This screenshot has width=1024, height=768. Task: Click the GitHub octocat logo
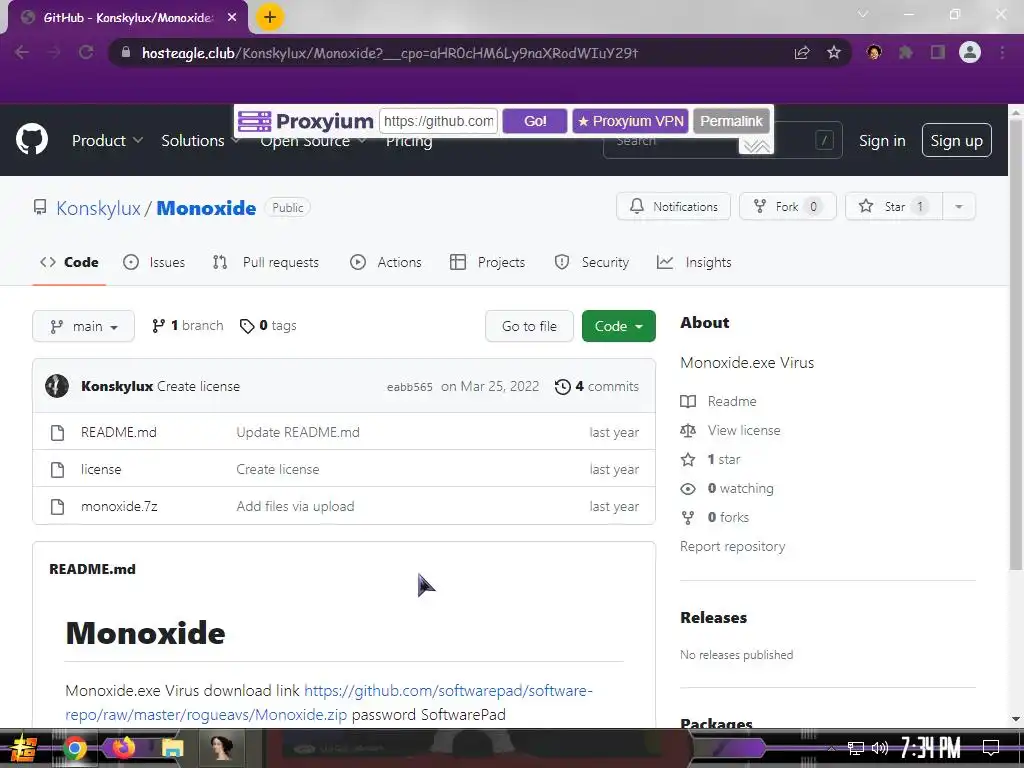(32, 139)
